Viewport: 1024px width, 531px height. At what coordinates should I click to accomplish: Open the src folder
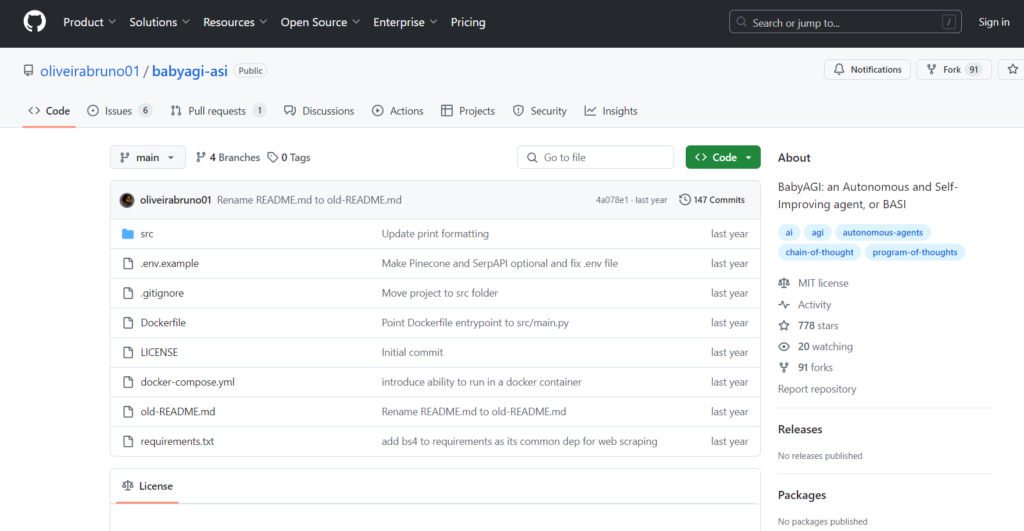(x=147, y=234)
